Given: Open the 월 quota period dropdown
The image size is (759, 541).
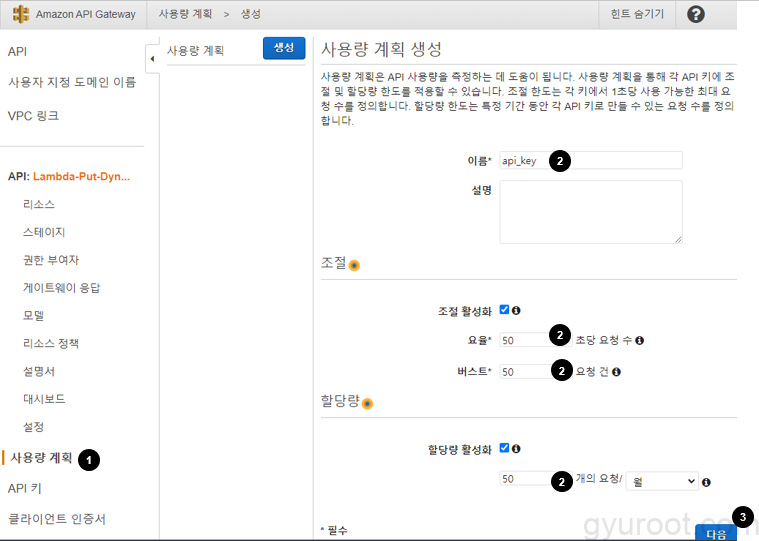Looking at the screenshot, I should pyautogui.click(x=662, y=481).
